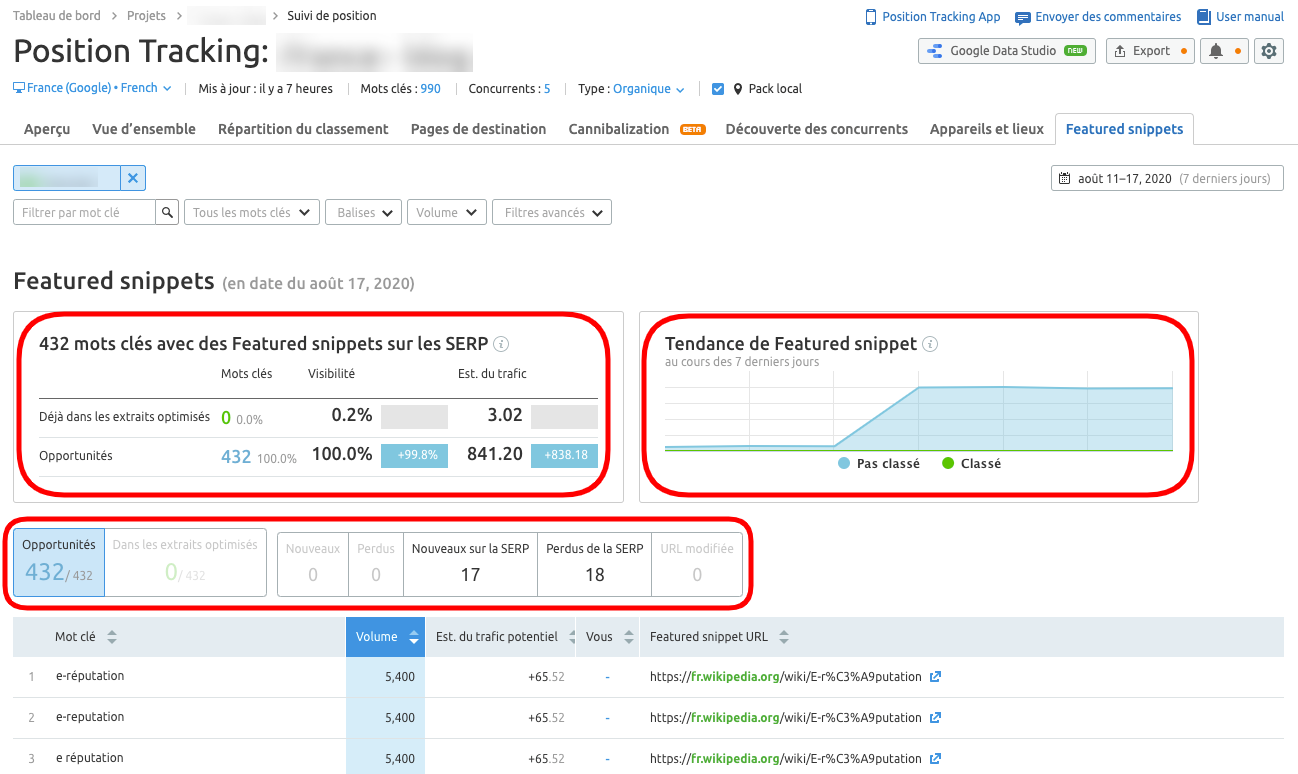Expand the Tous les mots clés dropdown
This screenshot has width=1298, height=774.
point(252,212)
